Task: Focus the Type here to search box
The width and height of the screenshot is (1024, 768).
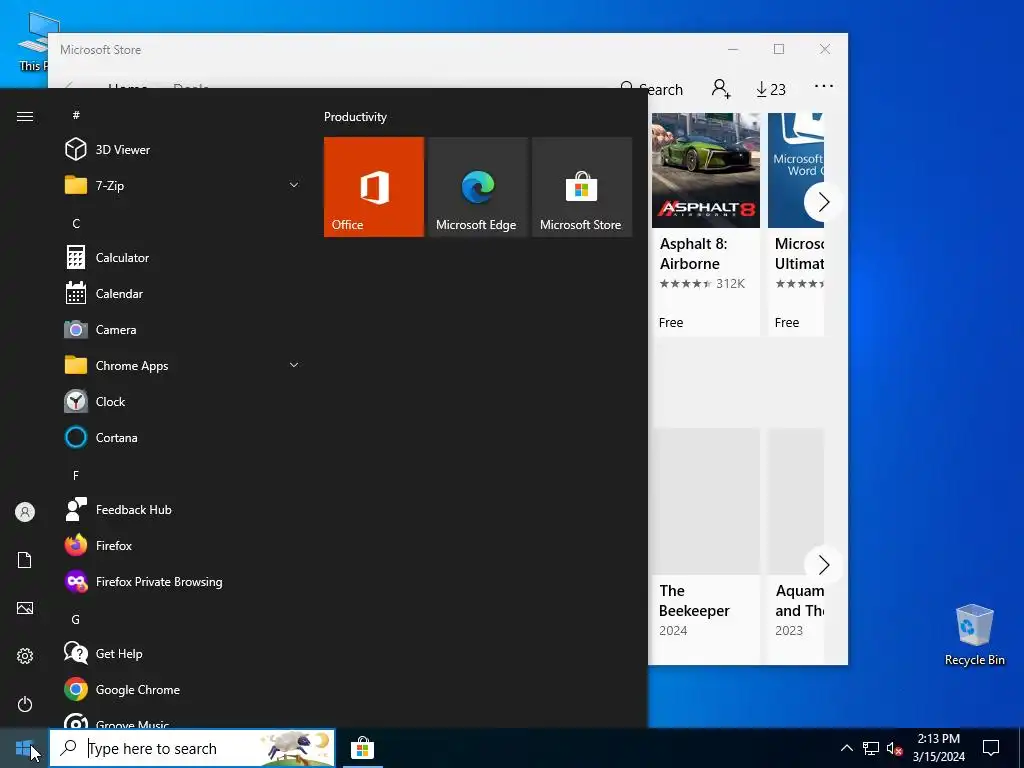Action: point(192,748)
